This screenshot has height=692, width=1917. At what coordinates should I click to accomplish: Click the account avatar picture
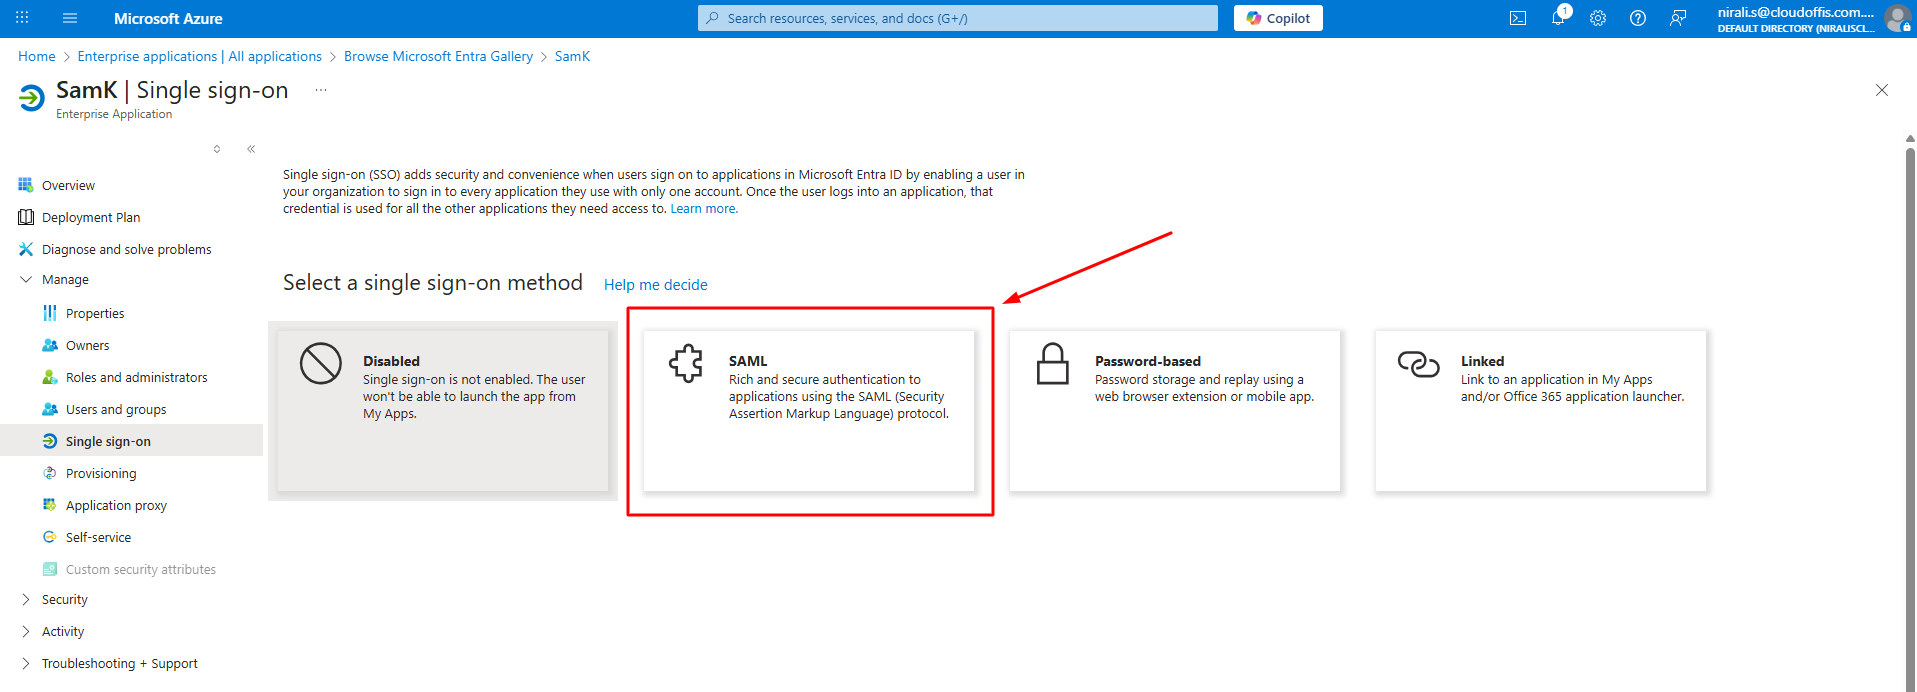click(x=1897, y=18)
